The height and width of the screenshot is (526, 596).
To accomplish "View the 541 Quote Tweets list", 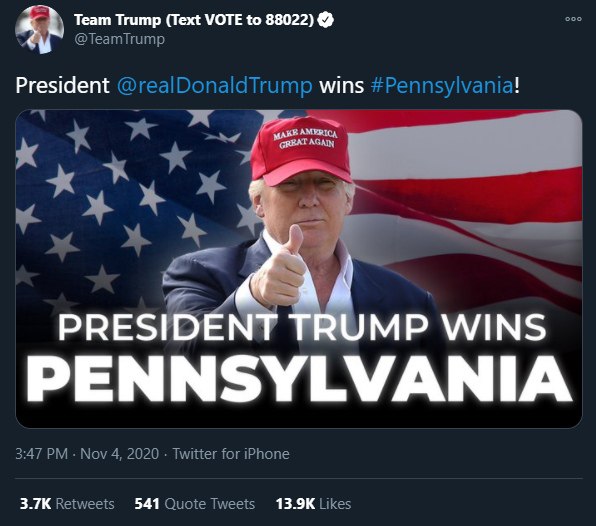I will point(195,504).
